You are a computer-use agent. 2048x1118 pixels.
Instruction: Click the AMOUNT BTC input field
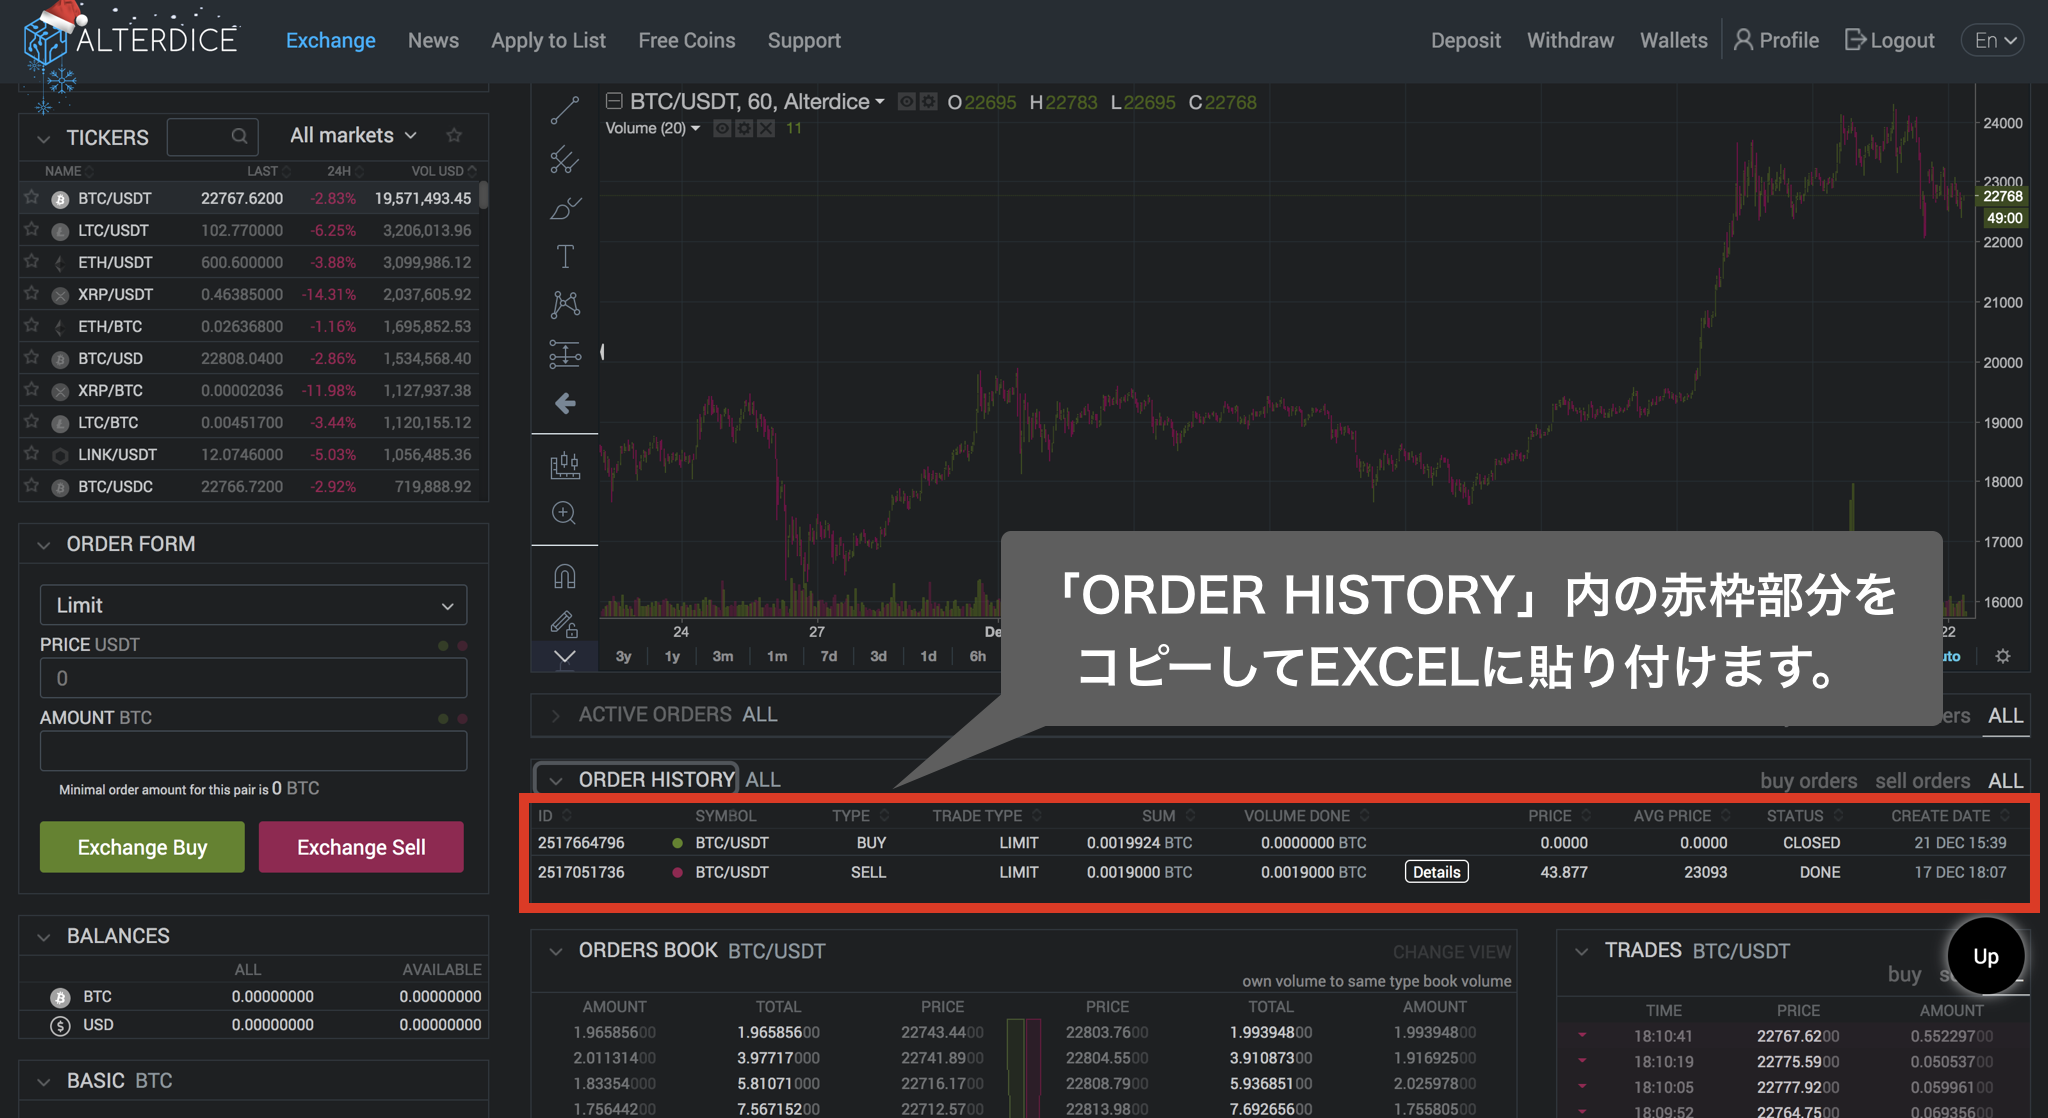tap(253, 751)
